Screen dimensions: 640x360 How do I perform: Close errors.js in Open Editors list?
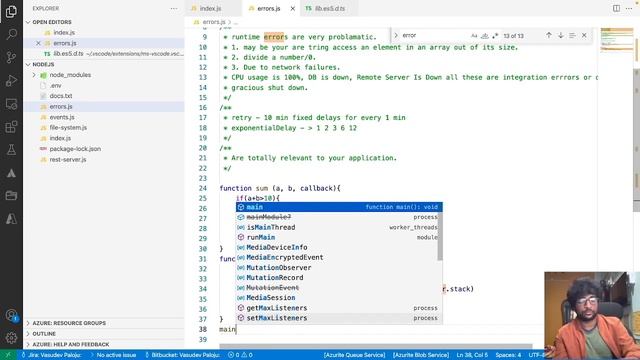pos(38,43)
